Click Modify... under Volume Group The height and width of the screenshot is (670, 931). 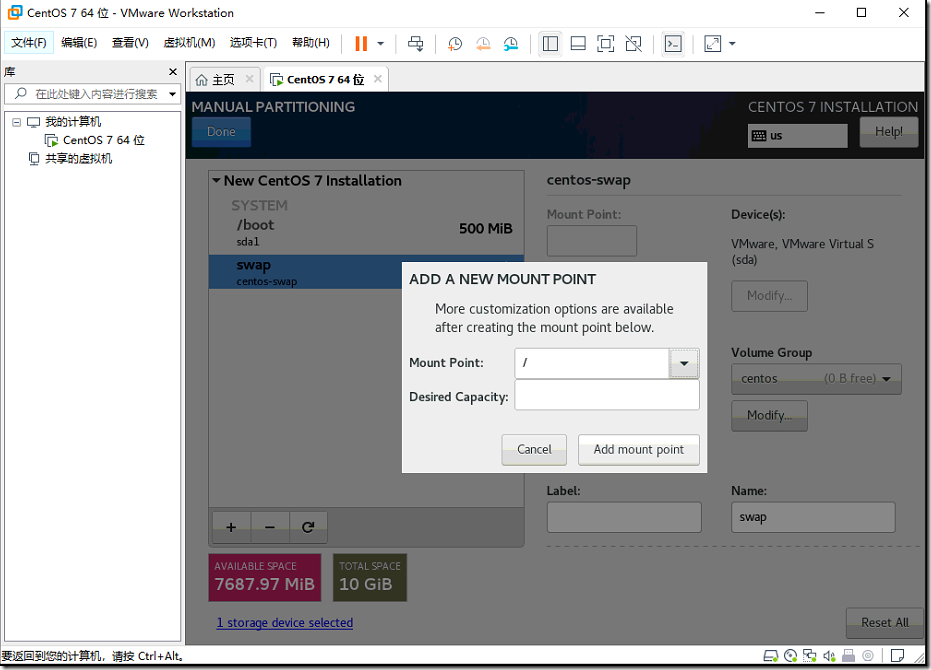pyautogui.click(x=769, y=416)
